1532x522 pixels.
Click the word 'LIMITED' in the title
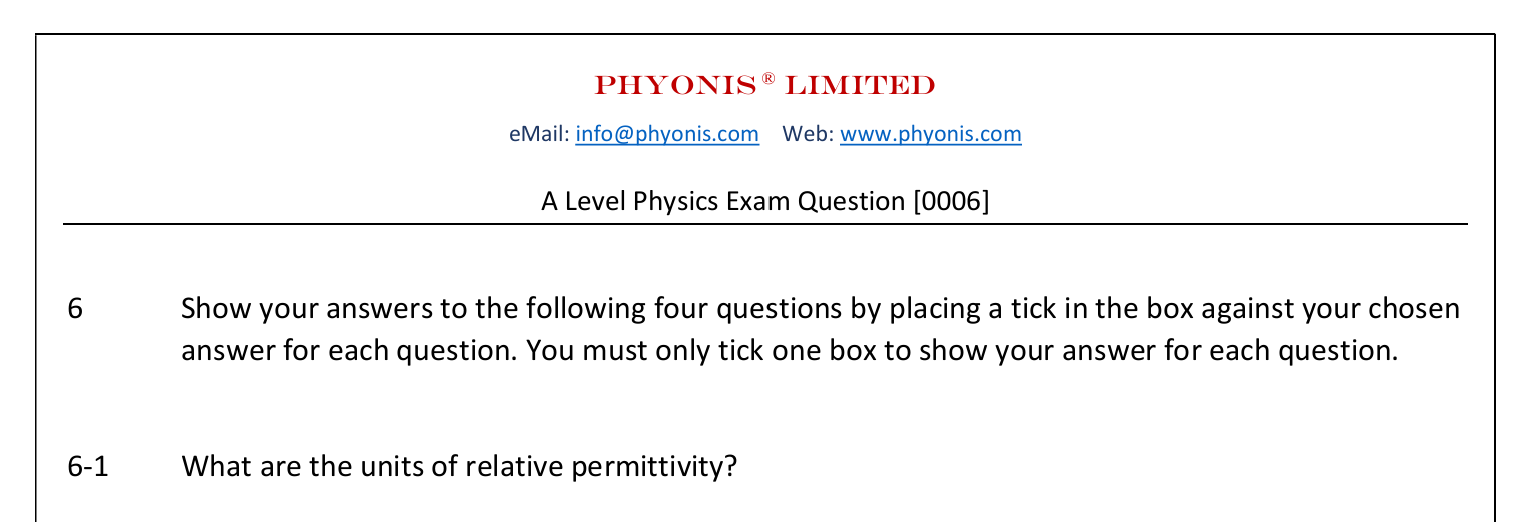coord(860,86)
